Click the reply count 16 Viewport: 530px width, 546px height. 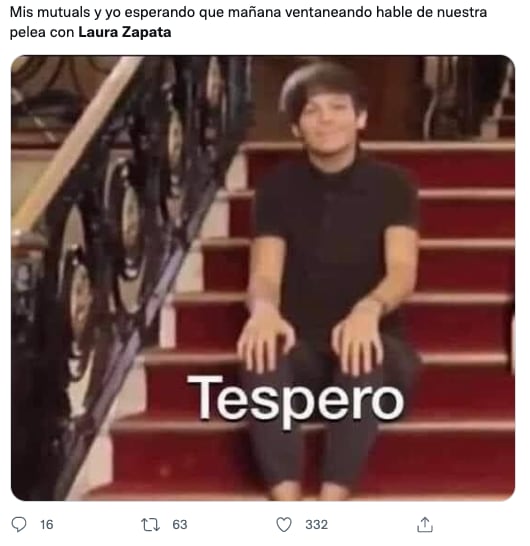click(47, 524)
